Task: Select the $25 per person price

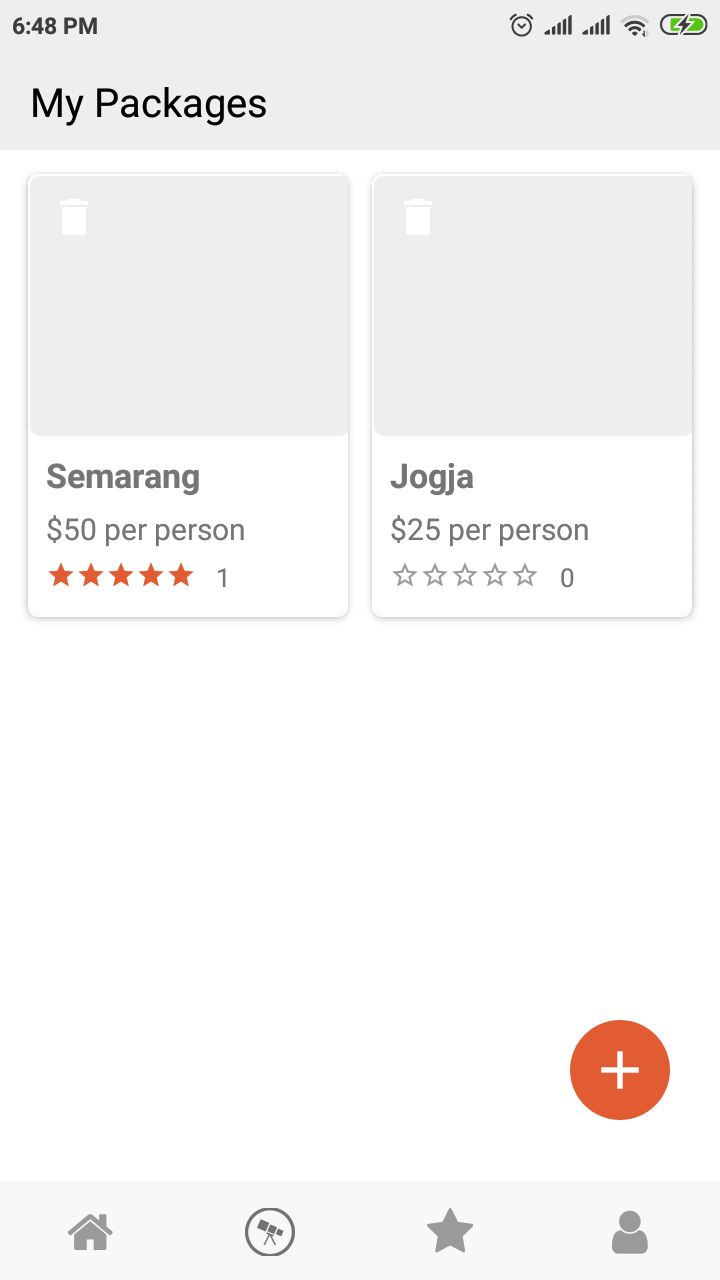Action: click(x=490, y=530)
